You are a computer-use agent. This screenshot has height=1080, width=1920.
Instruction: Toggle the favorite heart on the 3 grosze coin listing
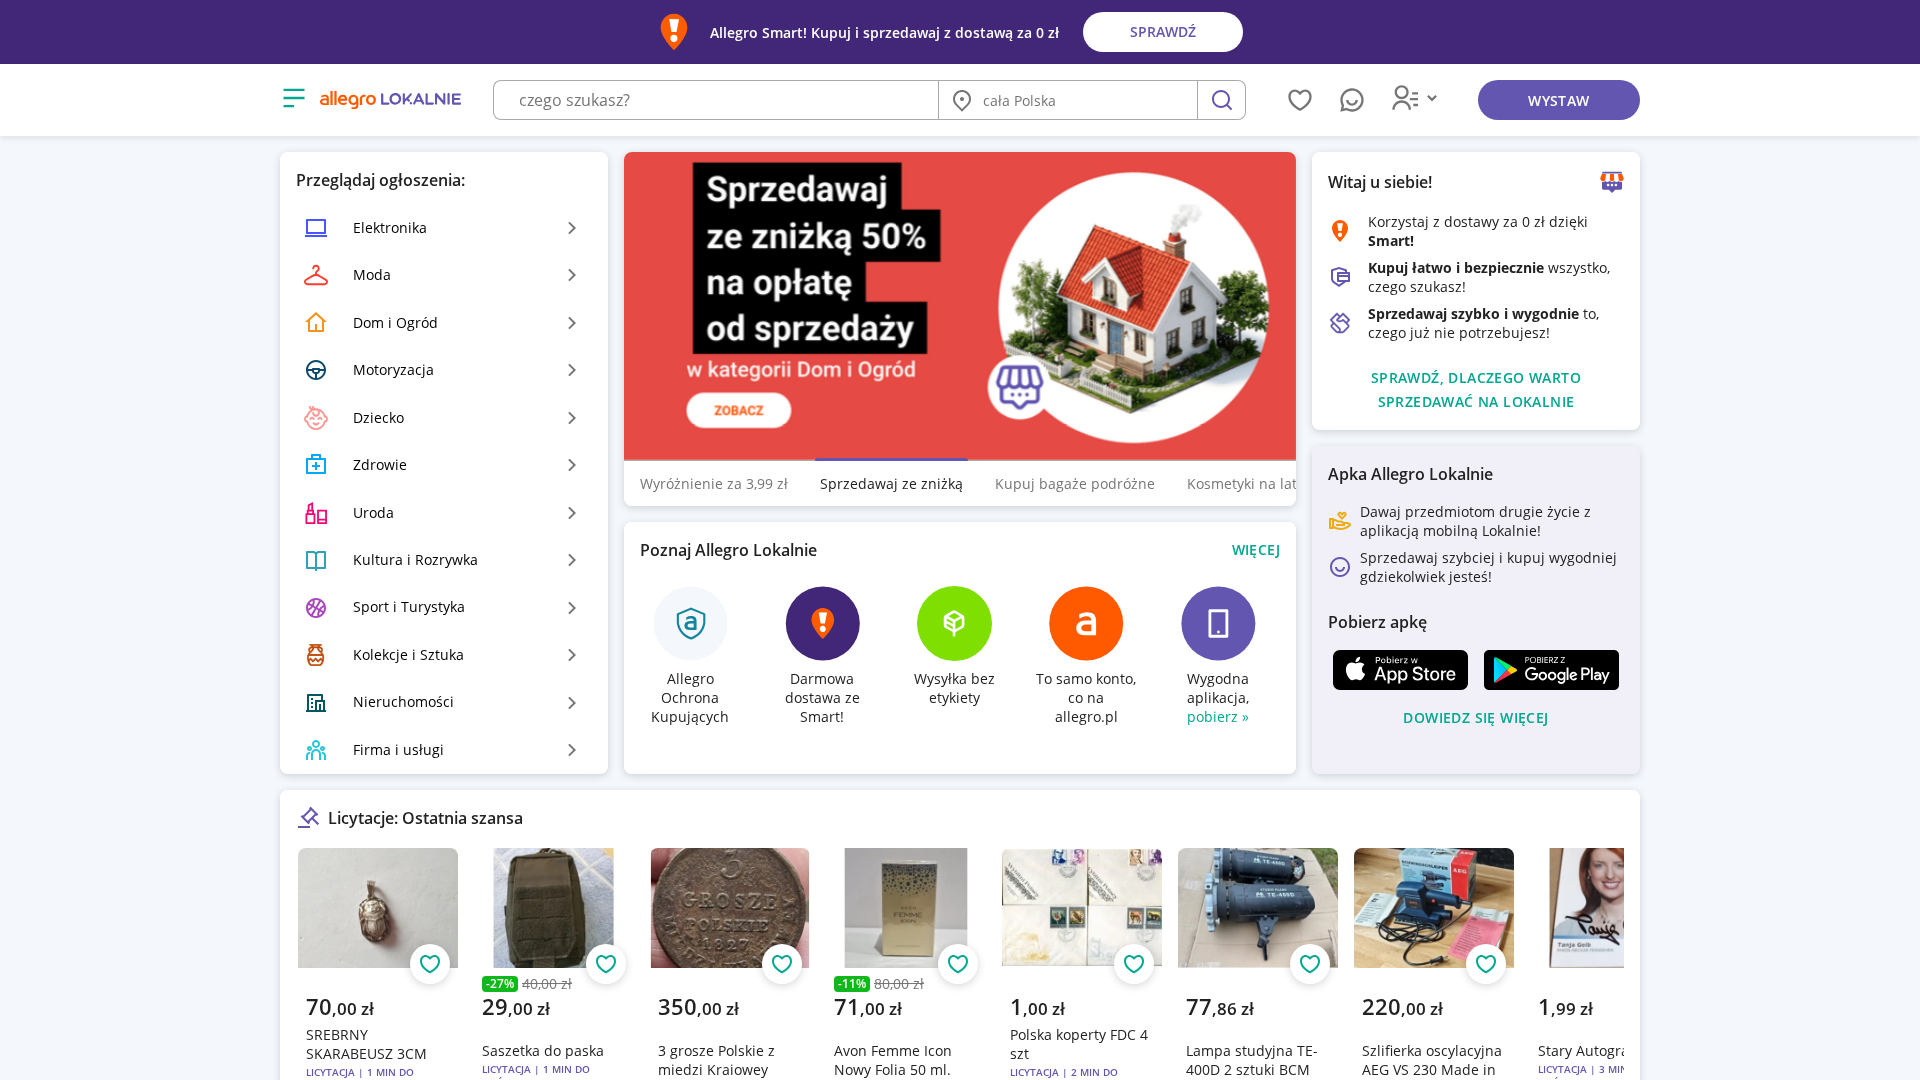coord(782,964)
